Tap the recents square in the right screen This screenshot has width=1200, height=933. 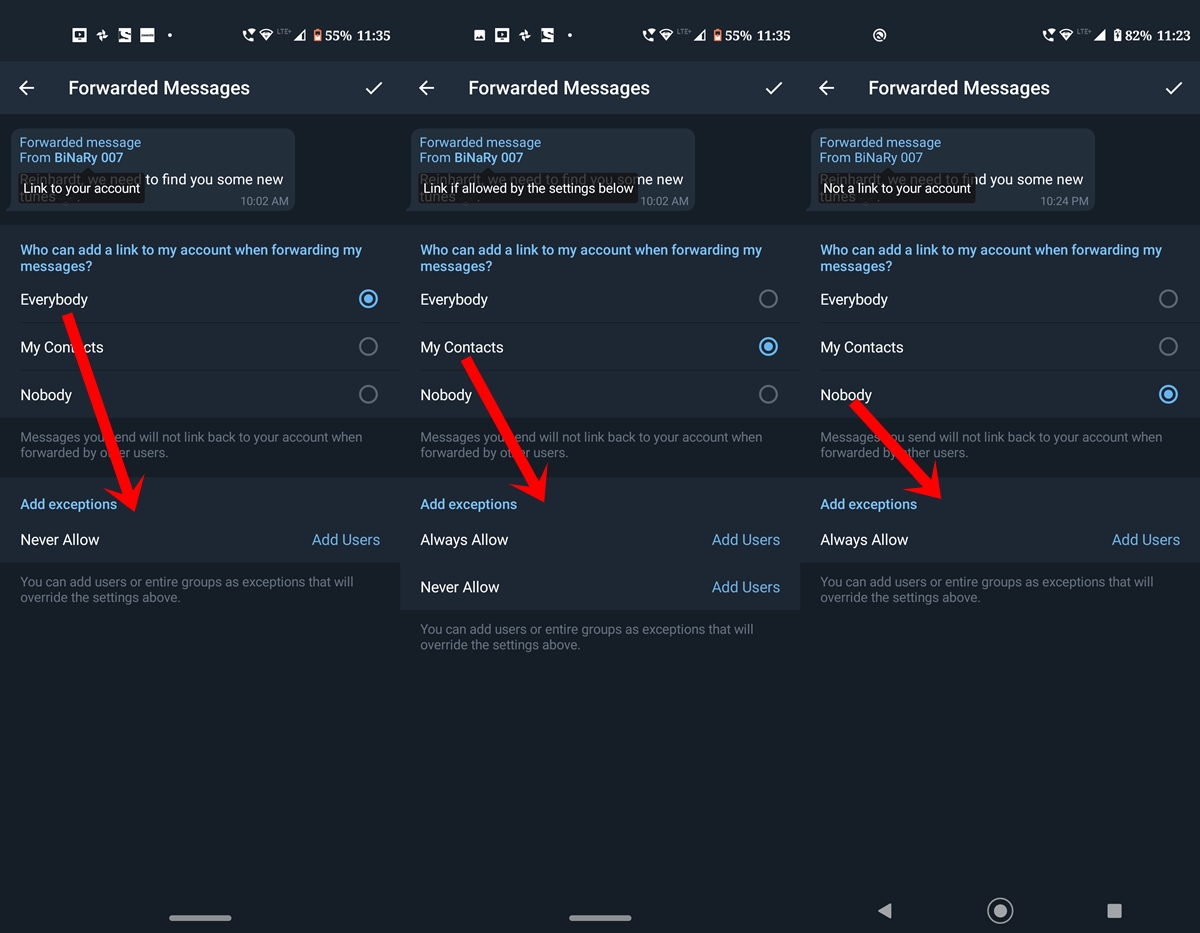pyautogui.click(x=1114, y=910)
